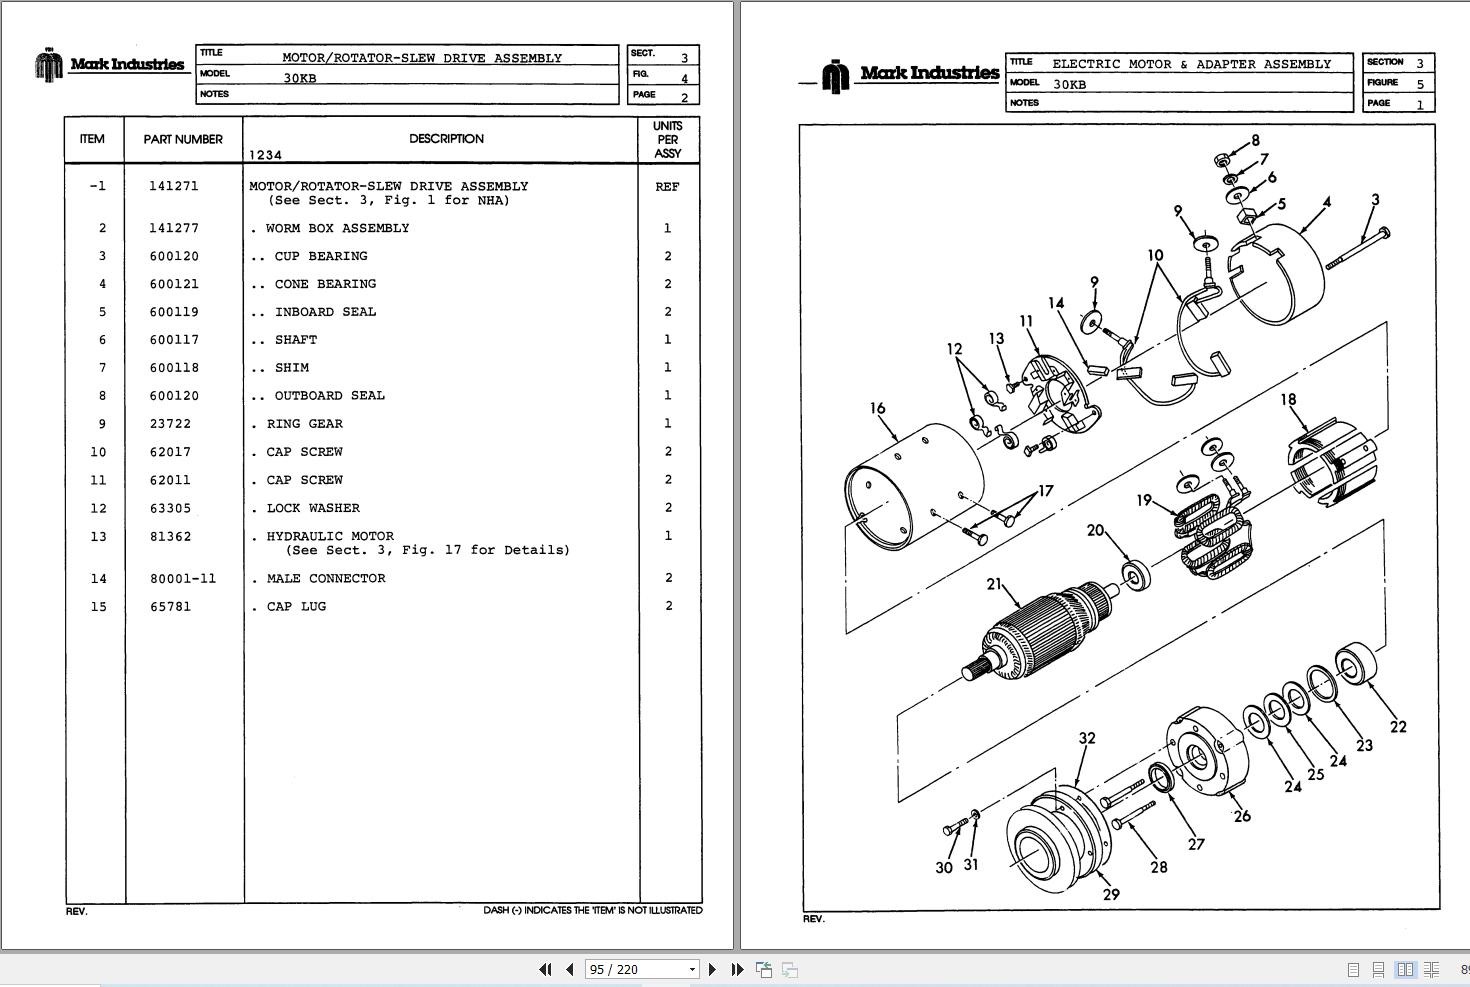Click callout number 16 in the diagram

[877, 408]
